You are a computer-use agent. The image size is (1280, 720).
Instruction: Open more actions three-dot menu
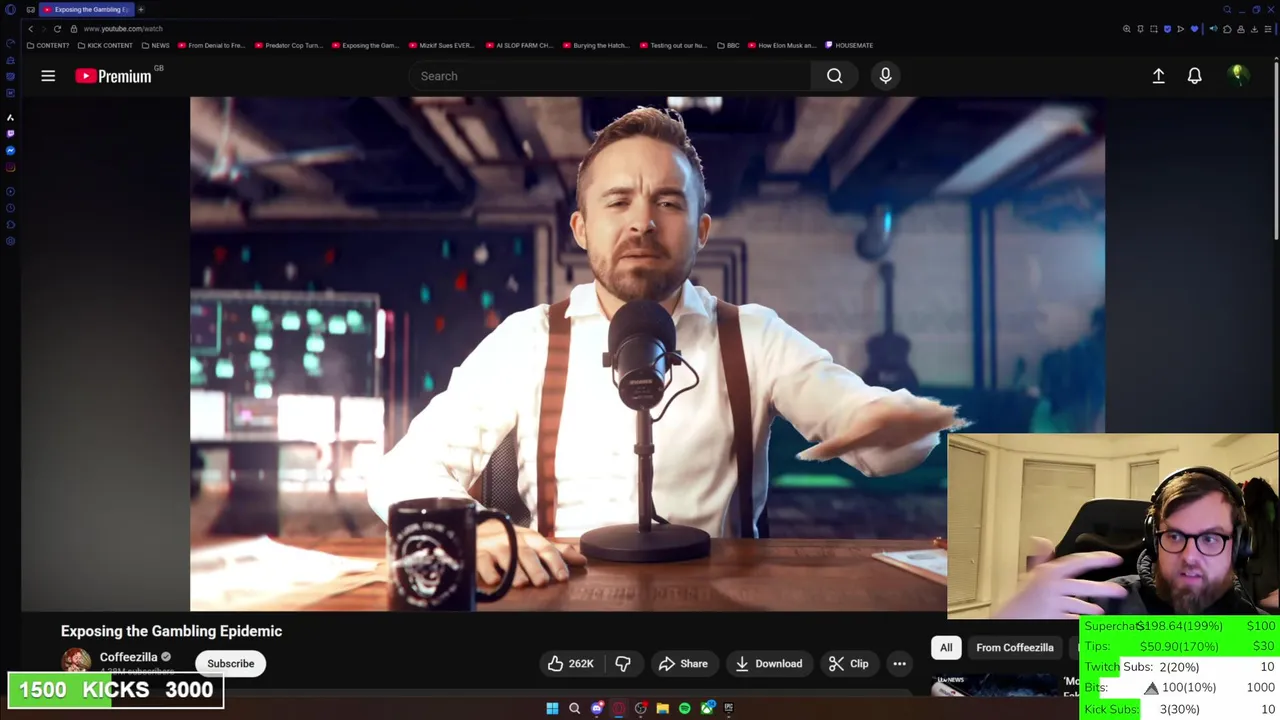point(899,664)
